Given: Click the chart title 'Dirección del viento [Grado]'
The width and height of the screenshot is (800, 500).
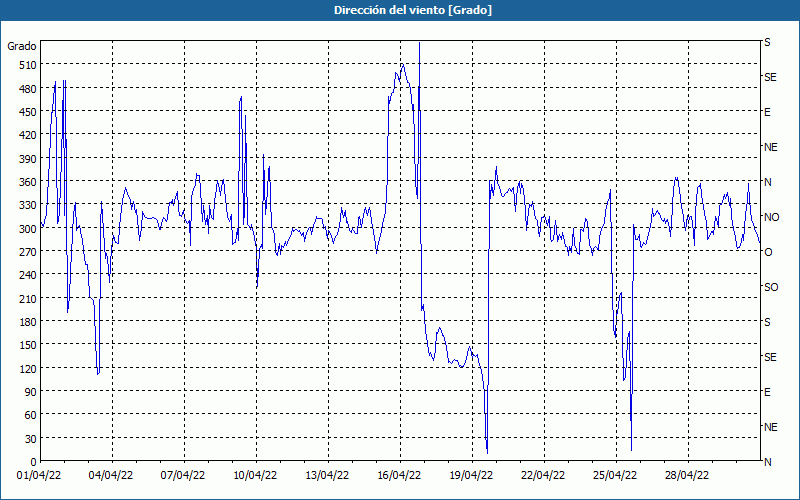Looking at the screenshot, I should click(413, 10).
